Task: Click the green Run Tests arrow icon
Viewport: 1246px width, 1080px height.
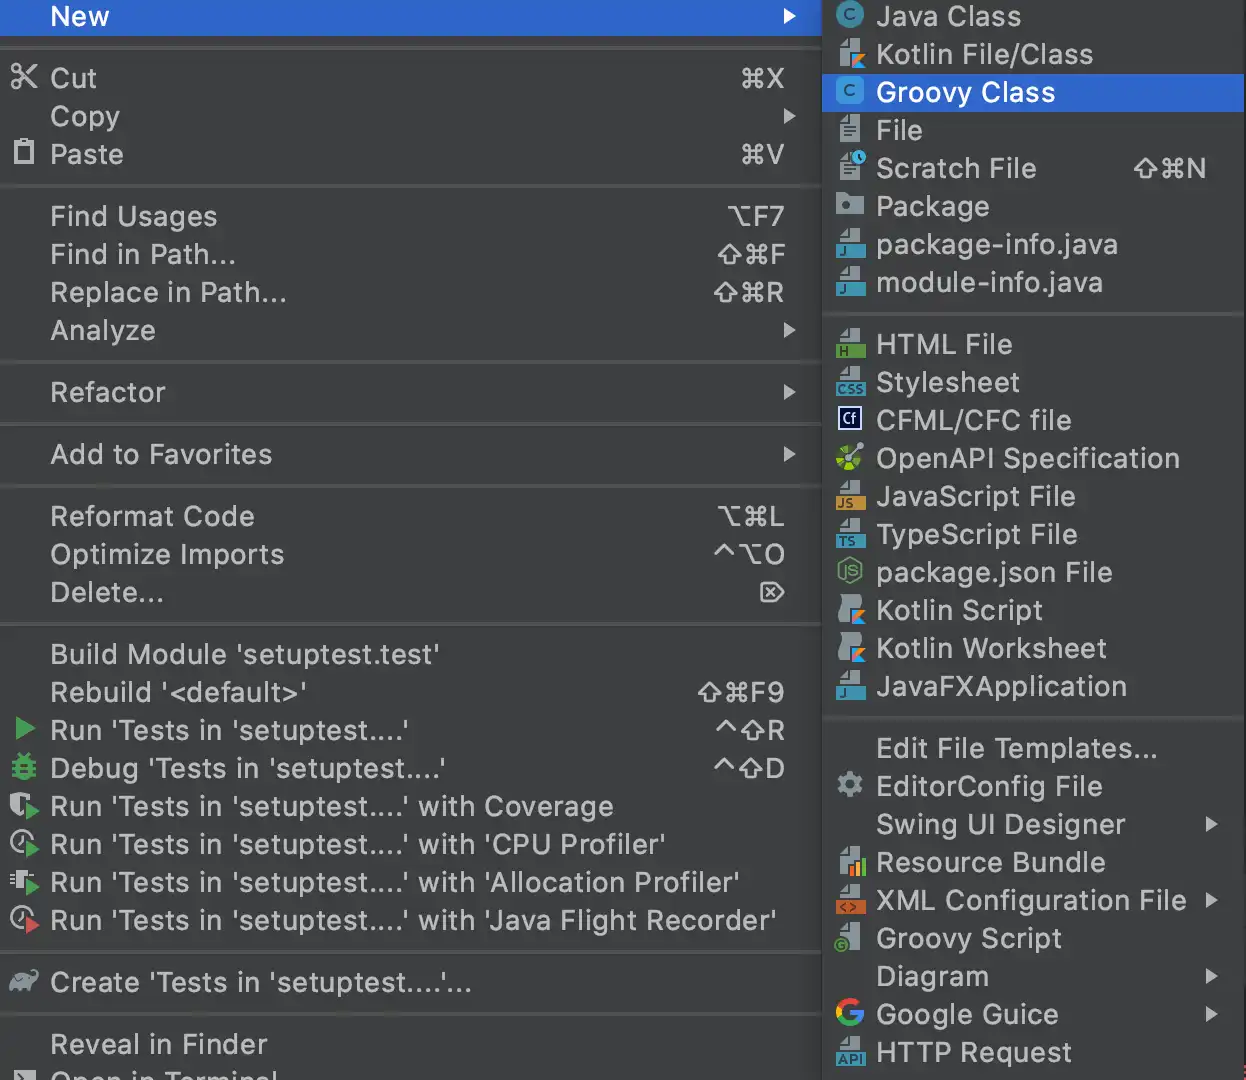Action: [x=25, y=729]
